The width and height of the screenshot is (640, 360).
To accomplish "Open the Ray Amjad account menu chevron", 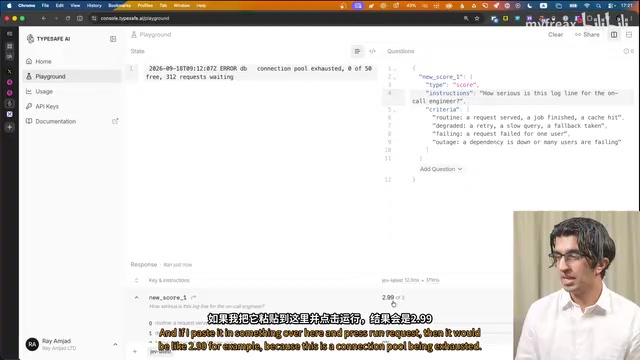I will click(x=115, y=344).
